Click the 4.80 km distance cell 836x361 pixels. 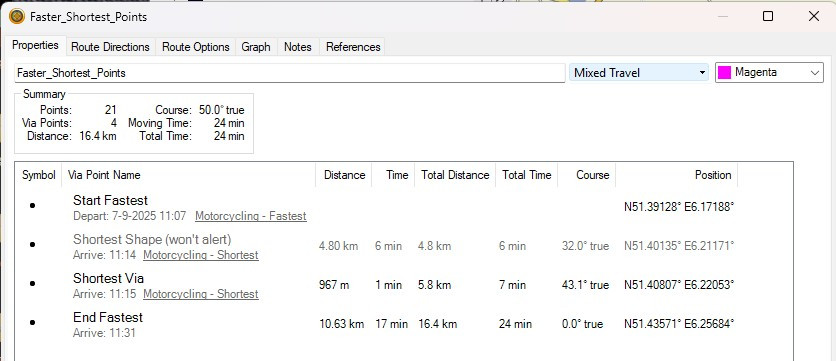[x=339, y=246]
